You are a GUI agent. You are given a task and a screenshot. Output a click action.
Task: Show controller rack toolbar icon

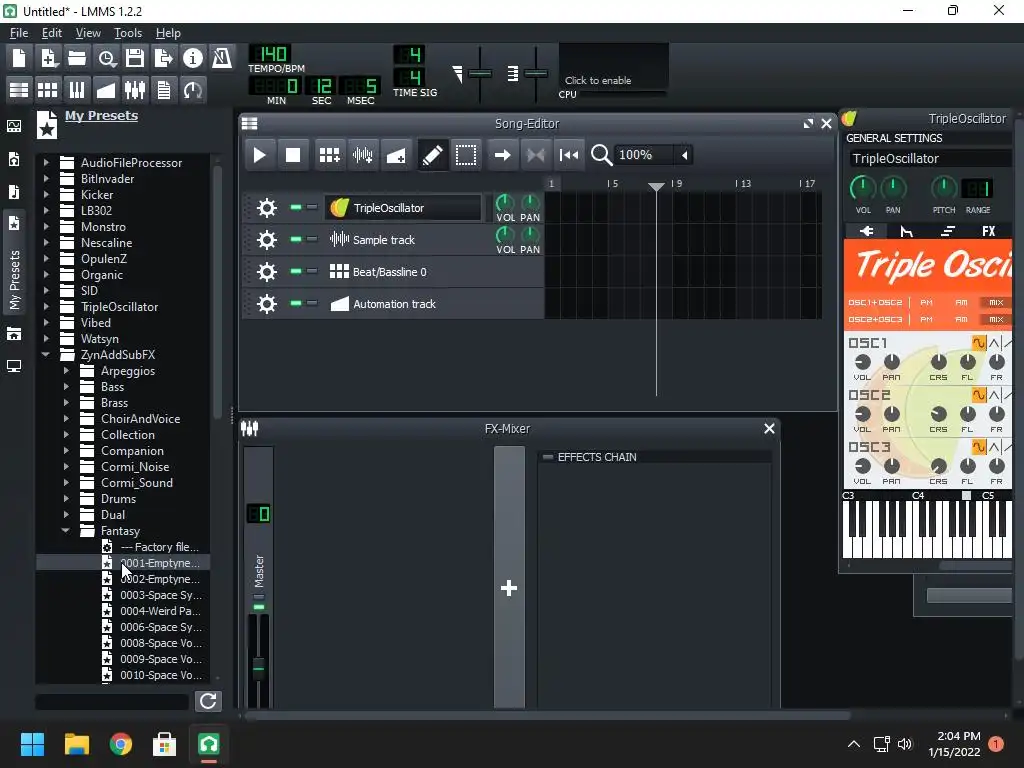(193, 89)
